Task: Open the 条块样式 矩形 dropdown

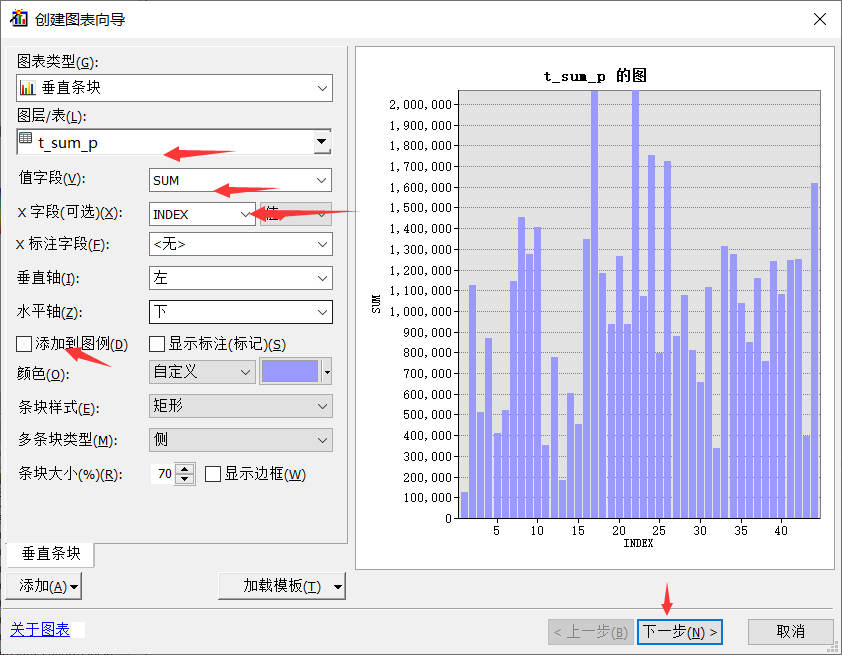Action: coord(240,406)
